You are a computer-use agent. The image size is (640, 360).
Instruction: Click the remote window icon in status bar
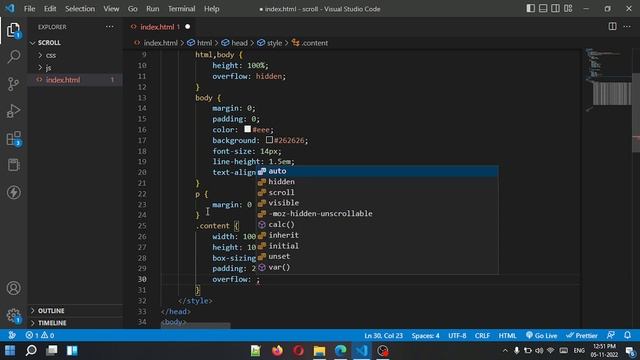[12, 336]
